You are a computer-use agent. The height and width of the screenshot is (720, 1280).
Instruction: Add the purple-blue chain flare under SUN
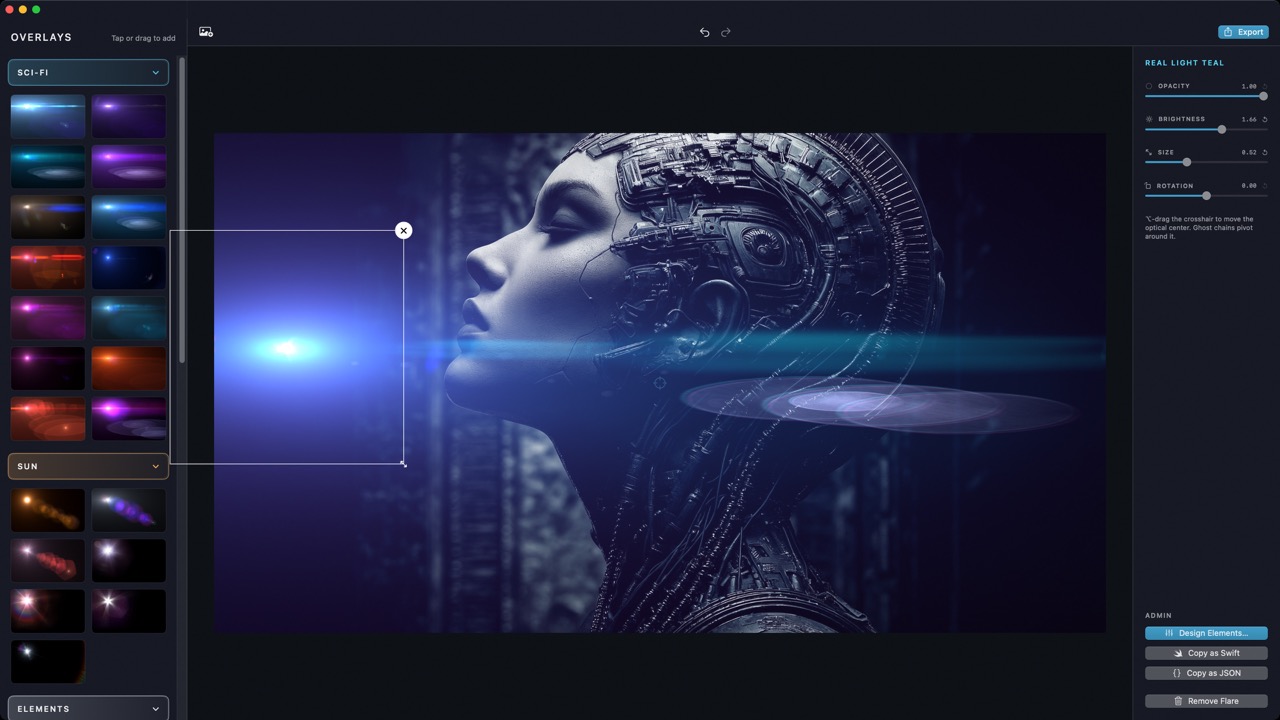click(x=129, y=510)
